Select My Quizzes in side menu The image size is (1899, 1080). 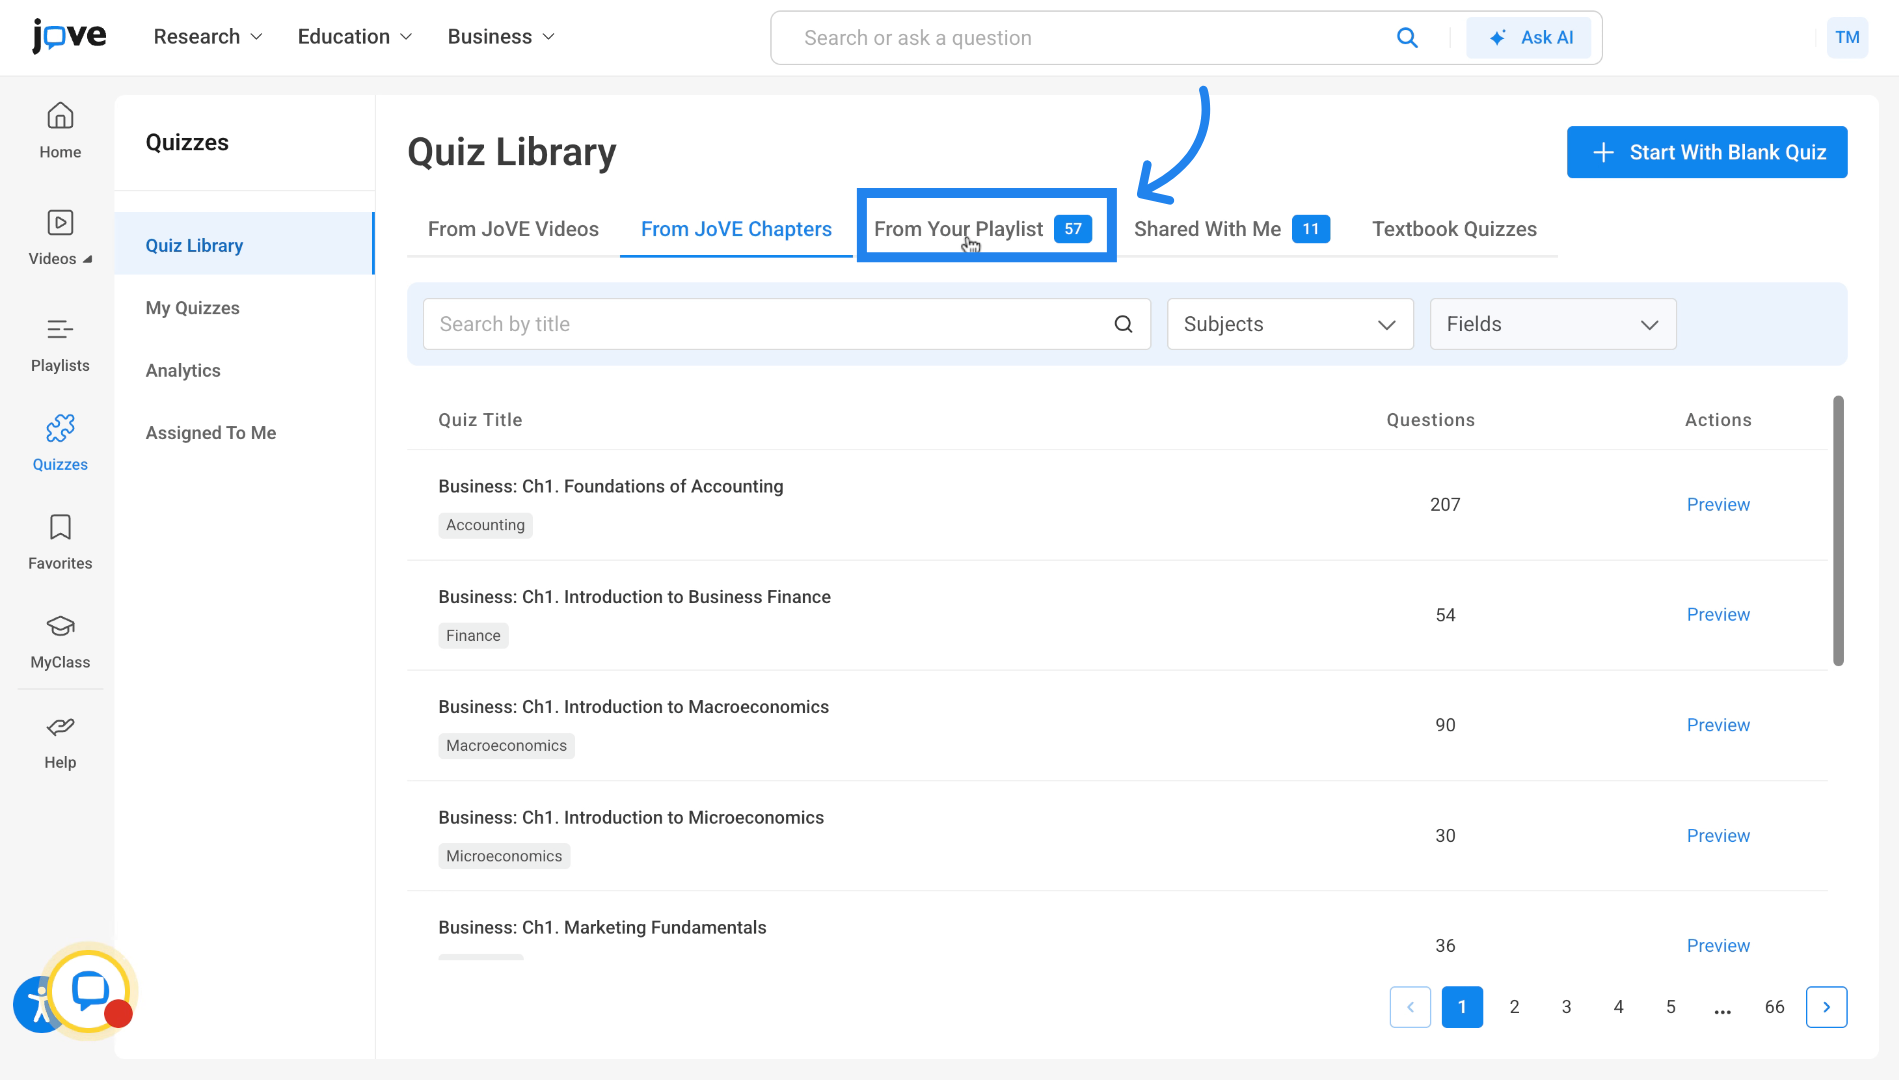pyautogui.click(x=193, y=308)
